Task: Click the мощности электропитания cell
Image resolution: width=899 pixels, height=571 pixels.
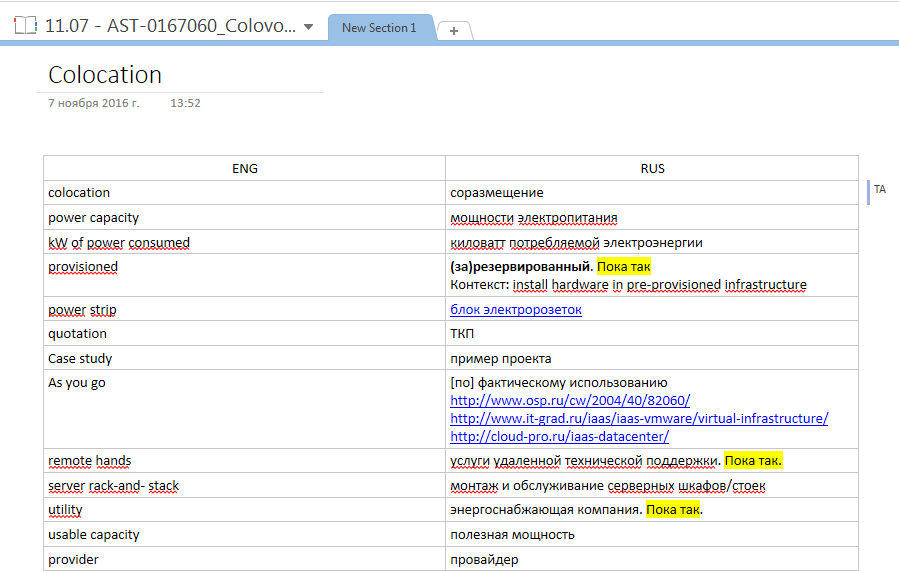Action: [652, 217]
